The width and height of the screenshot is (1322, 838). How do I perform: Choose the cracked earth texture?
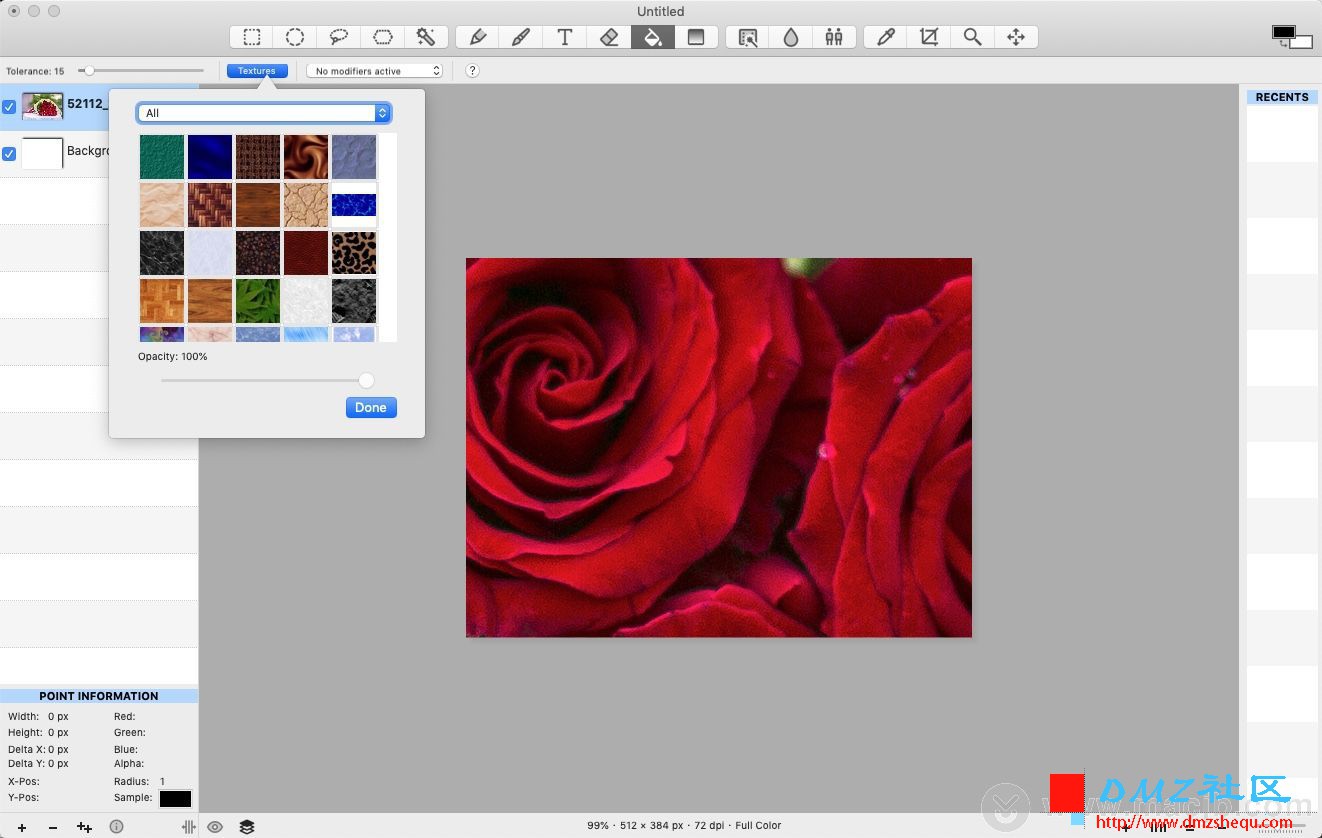click(306, 205)
